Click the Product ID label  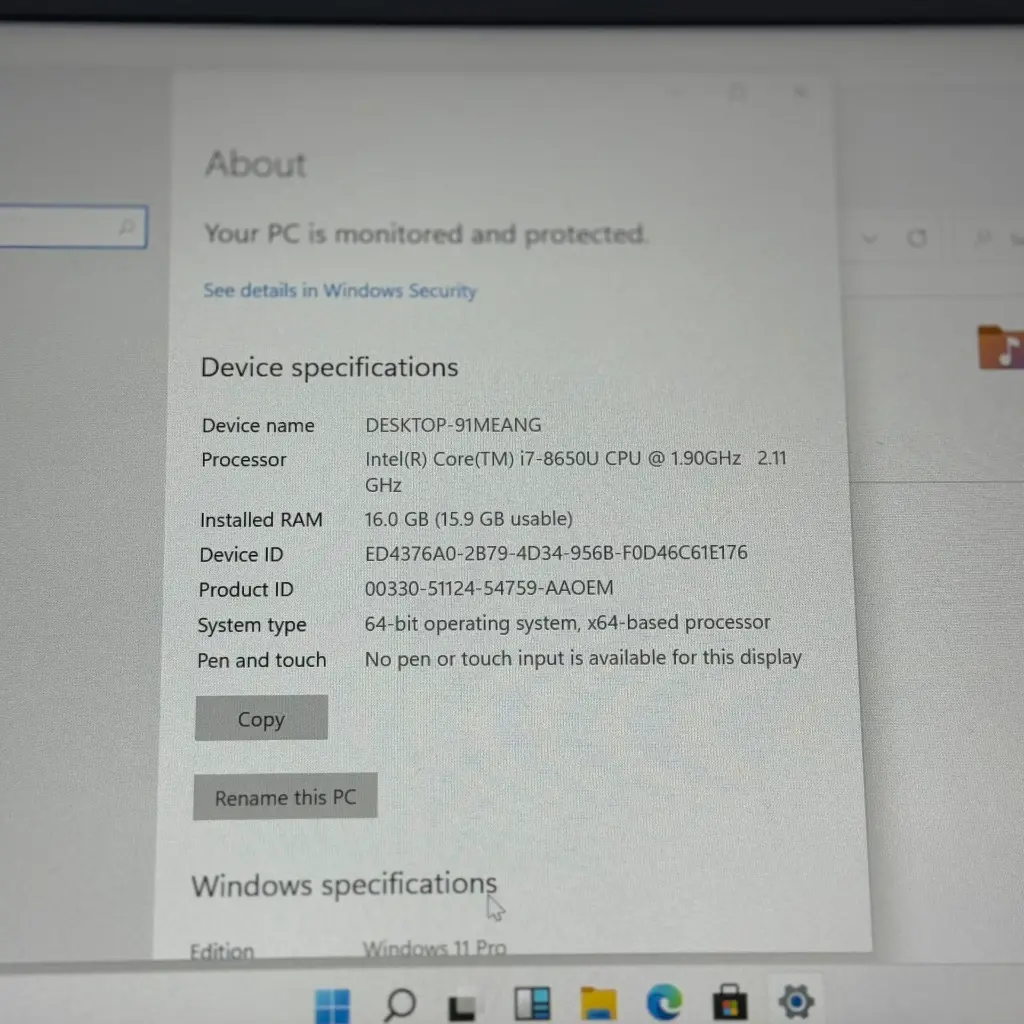click(x=246, y=590)
